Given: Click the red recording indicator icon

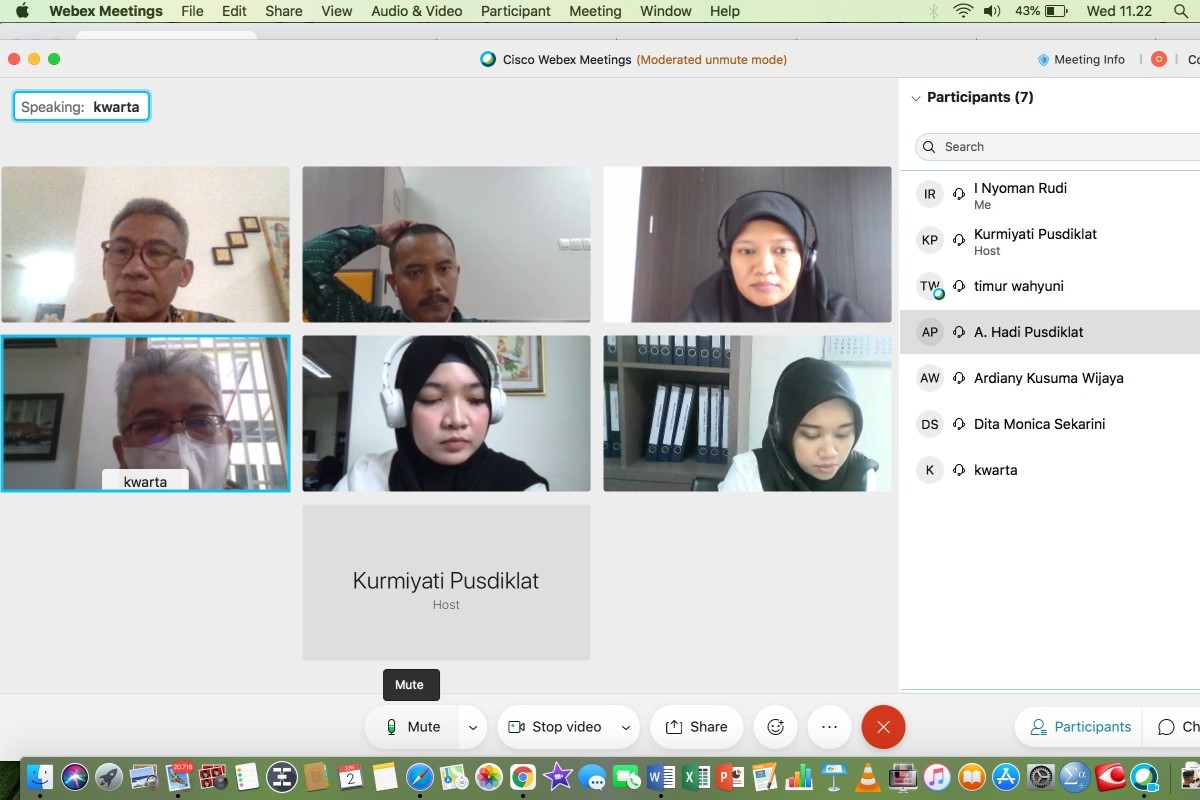Looking at the screenshot, I should point(1159,59).
